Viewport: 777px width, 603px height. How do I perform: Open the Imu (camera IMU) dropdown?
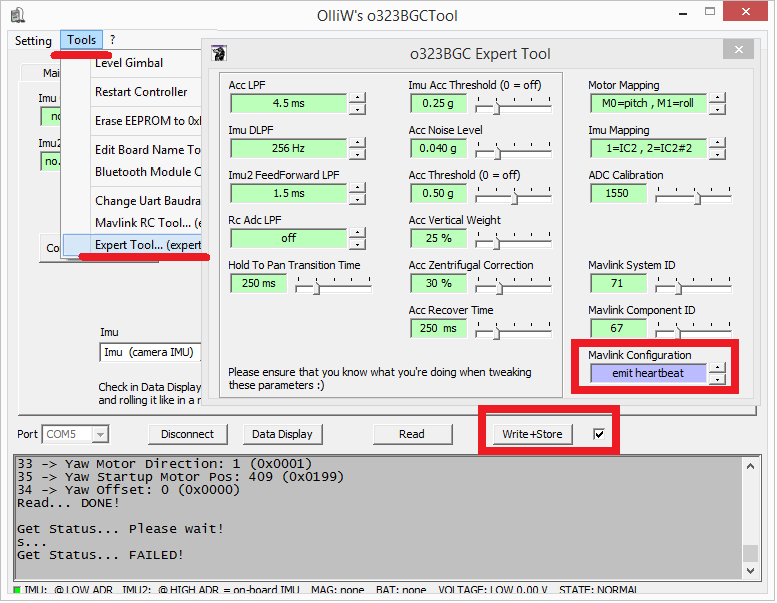150,352
